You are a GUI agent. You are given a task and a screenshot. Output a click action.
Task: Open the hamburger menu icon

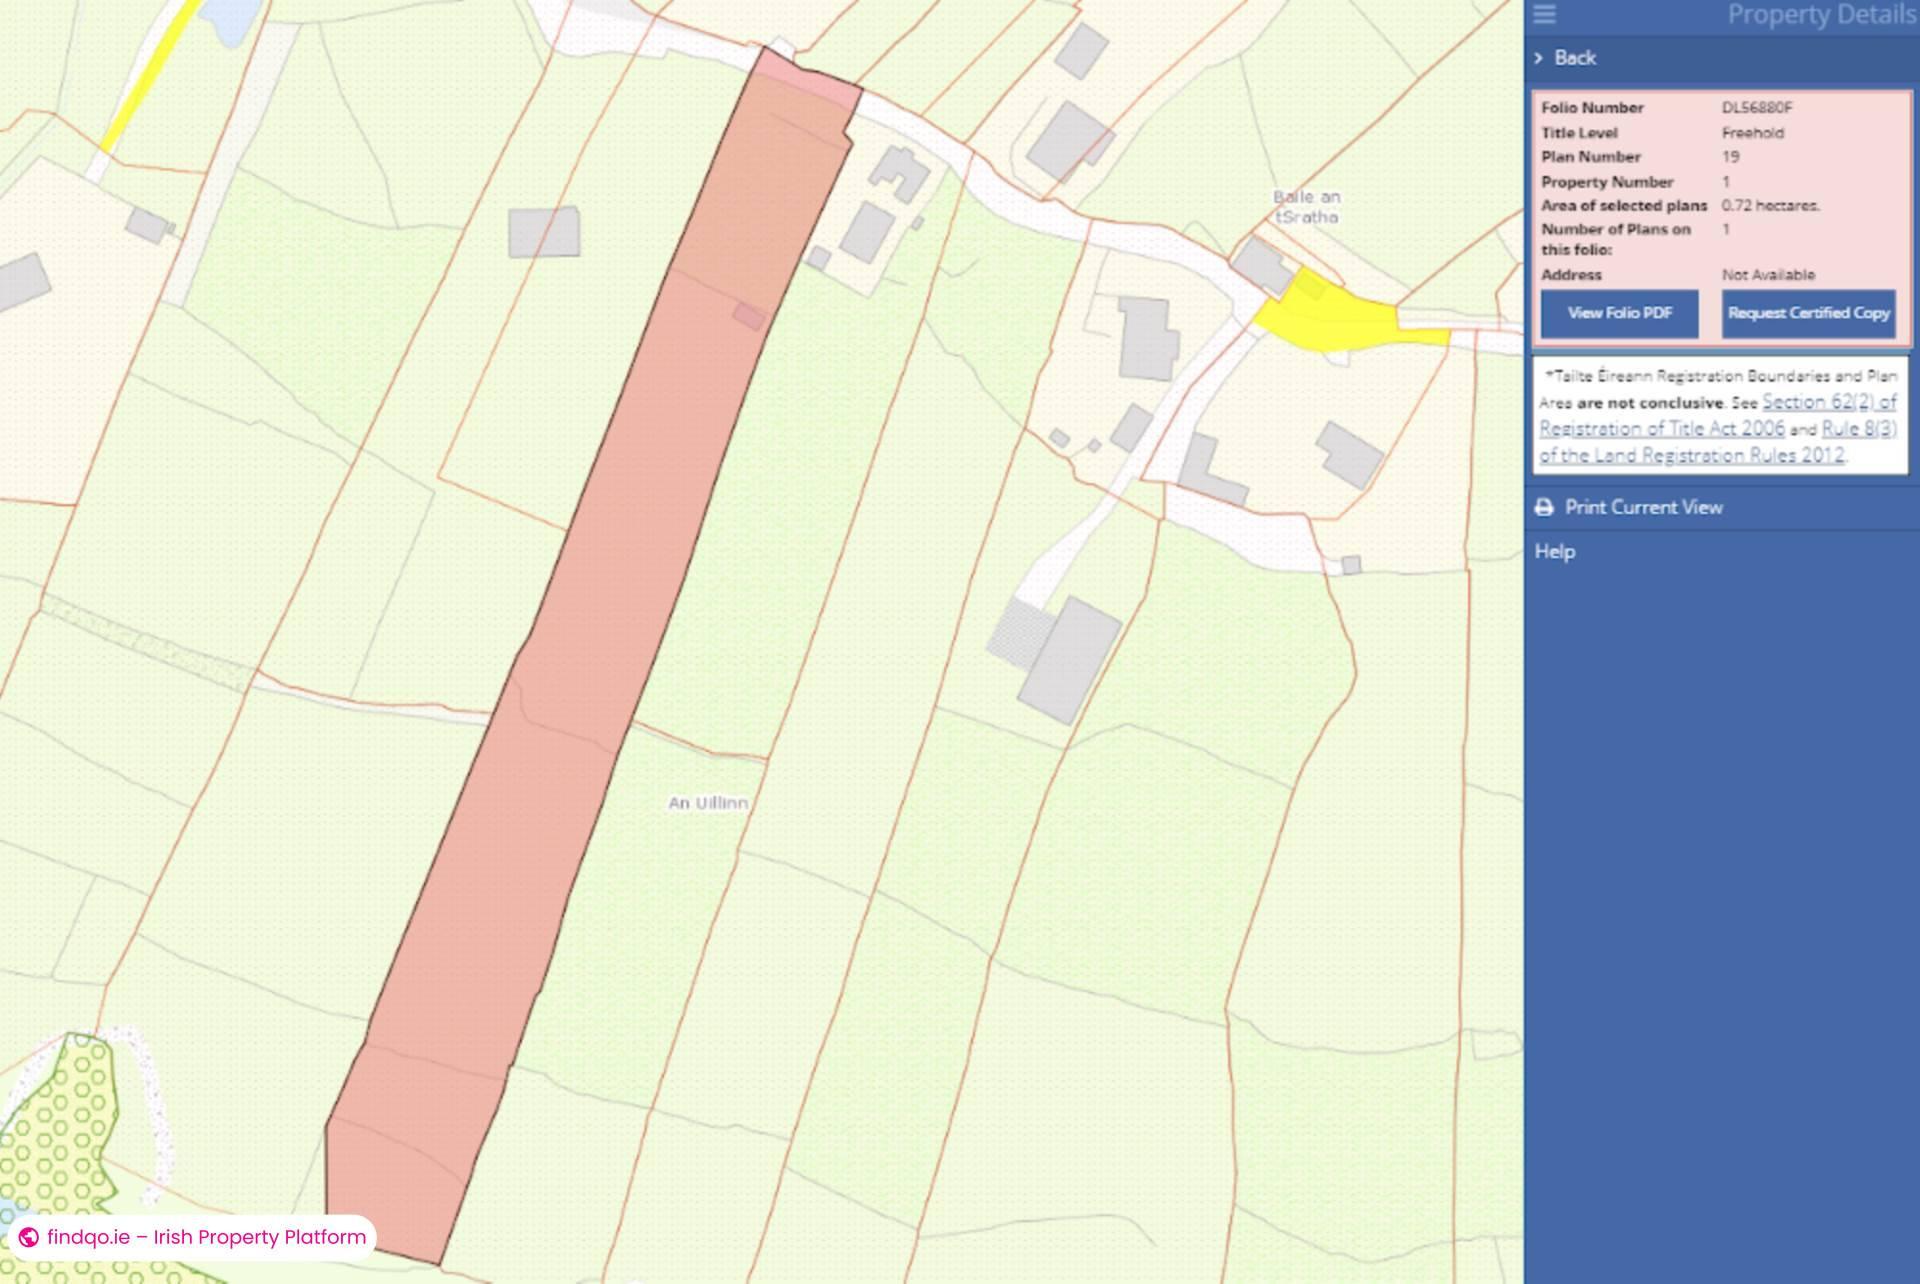pos(1544,14)
